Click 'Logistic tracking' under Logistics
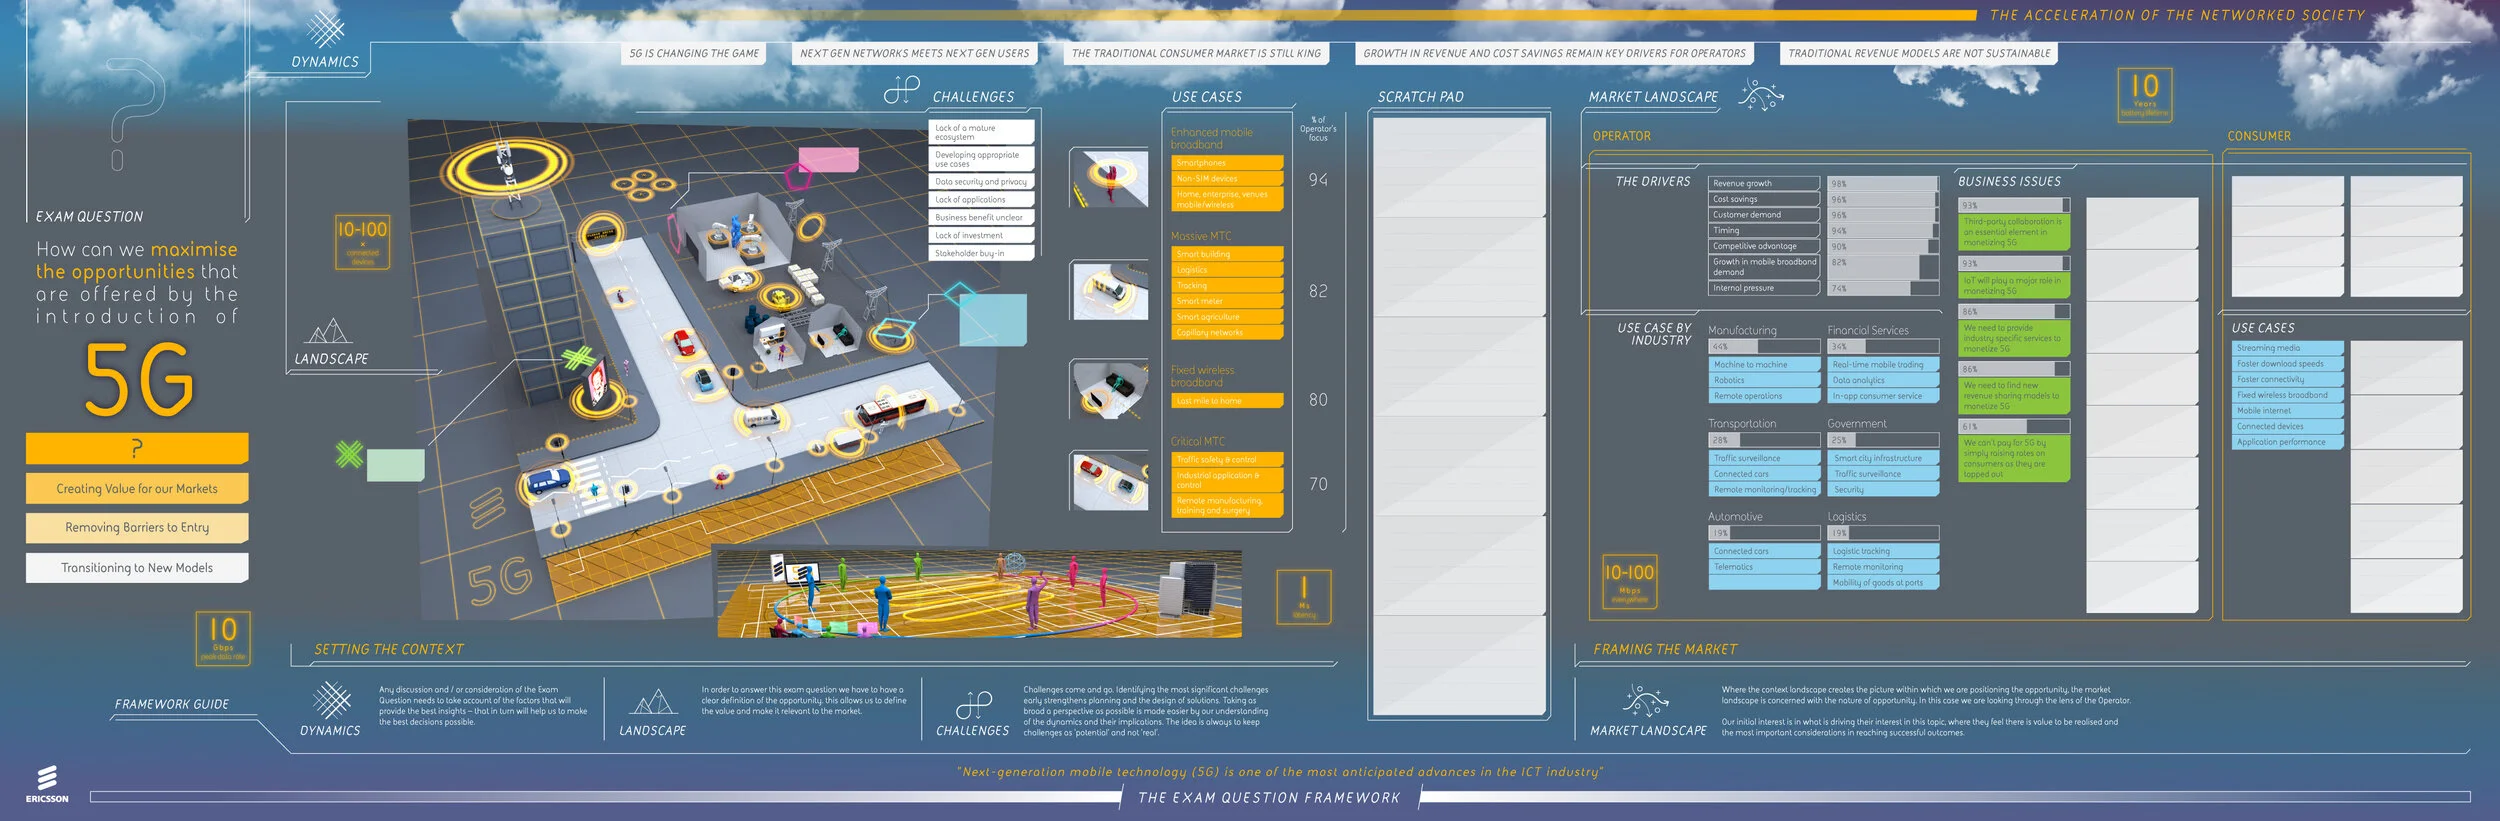Image resolution: width=2500 pixels, height=821 pixels. (x=1883, y=551)
